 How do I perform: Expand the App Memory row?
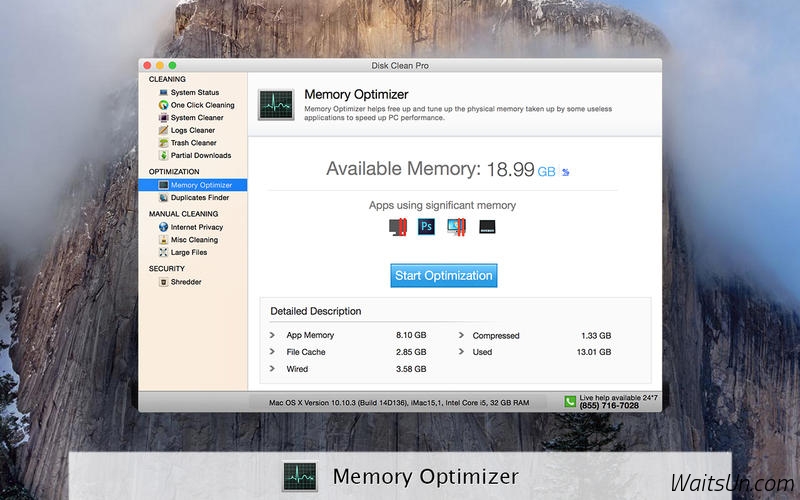tap(272, 335)
